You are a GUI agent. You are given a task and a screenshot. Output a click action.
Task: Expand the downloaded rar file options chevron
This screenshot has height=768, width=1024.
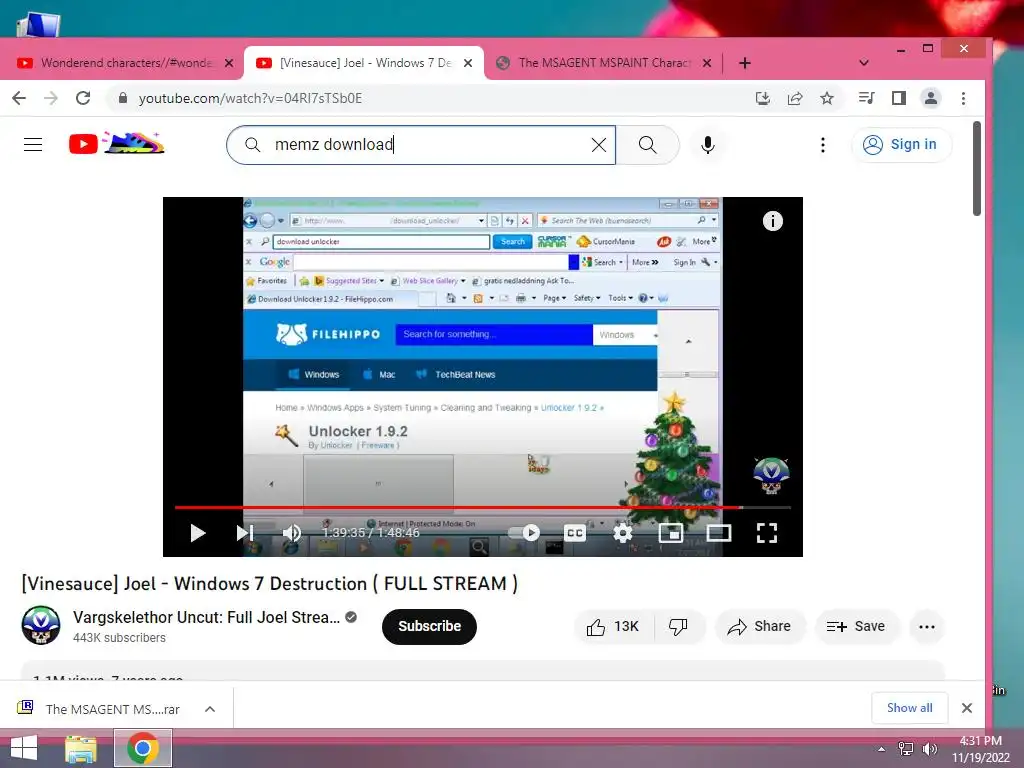(210, 709)
